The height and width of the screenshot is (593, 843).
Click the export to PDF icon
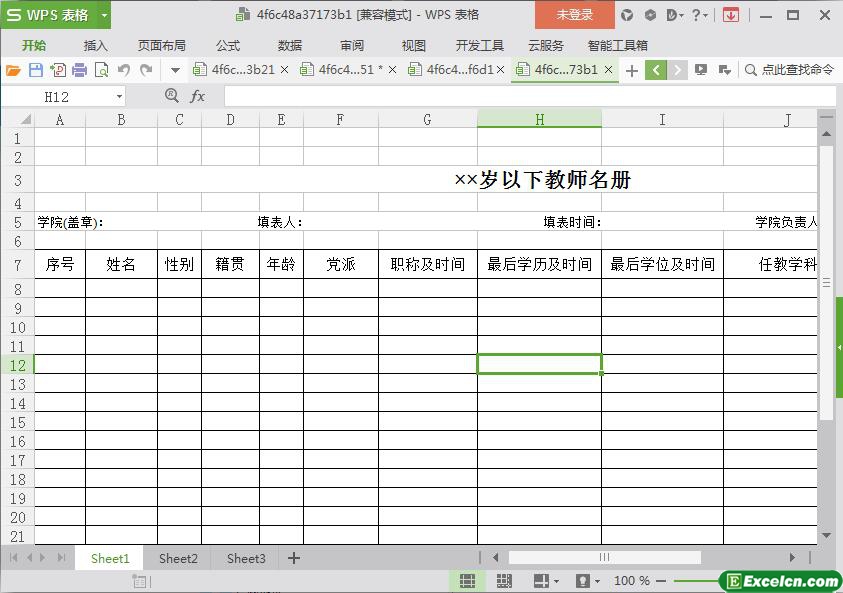point(58,70)
